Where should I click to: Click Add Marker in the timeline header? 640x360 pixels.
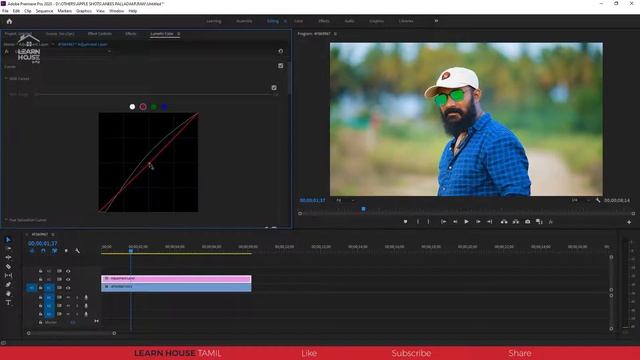click(66, 251)
